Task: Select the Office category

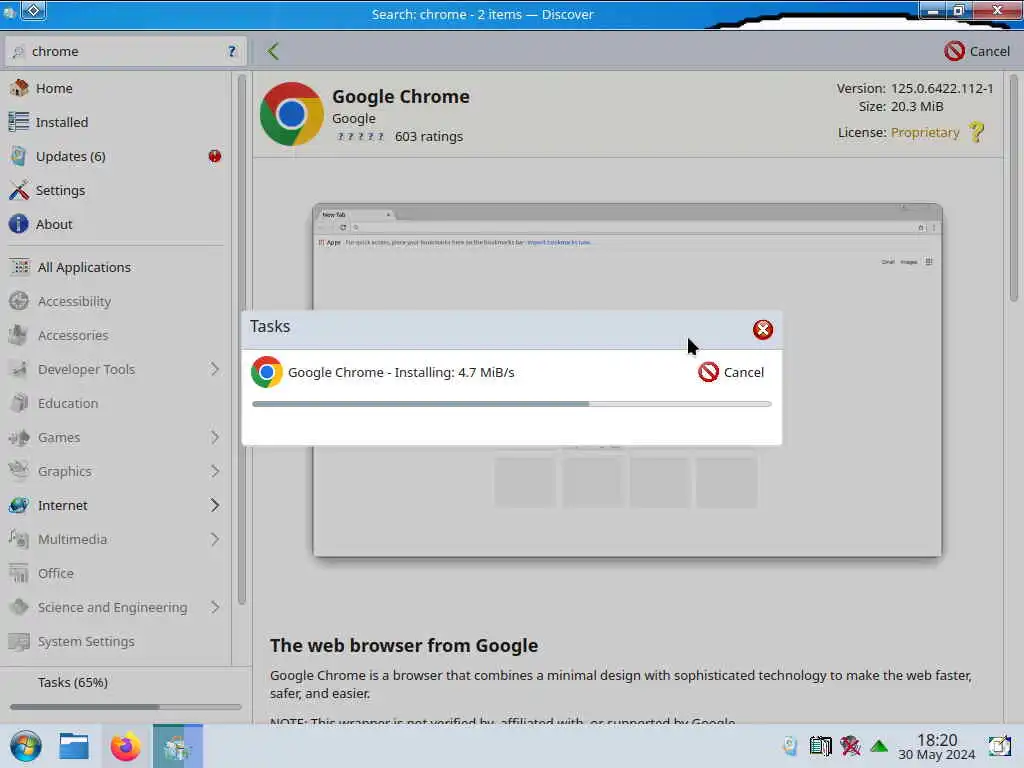Action: 116,573
